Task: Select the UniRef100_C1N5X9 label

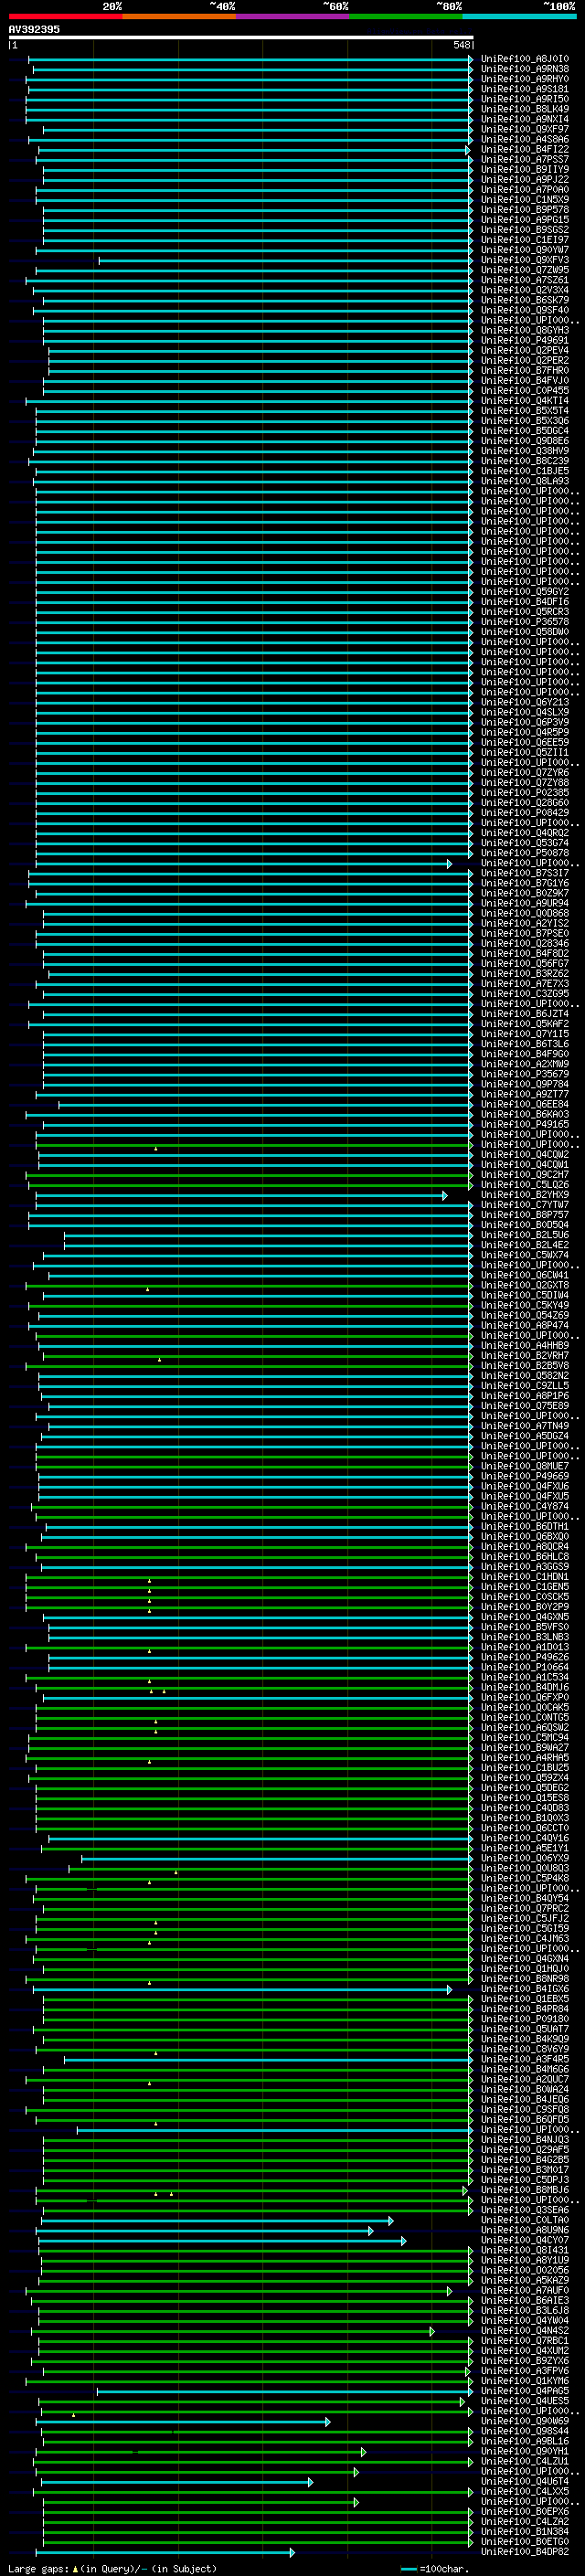Action: 525,199
